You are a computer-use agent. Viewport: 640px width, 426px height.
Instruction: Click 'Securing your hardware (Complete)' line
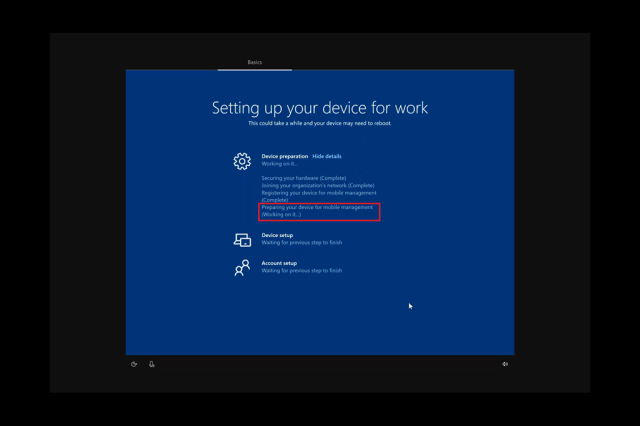point(304,178)
